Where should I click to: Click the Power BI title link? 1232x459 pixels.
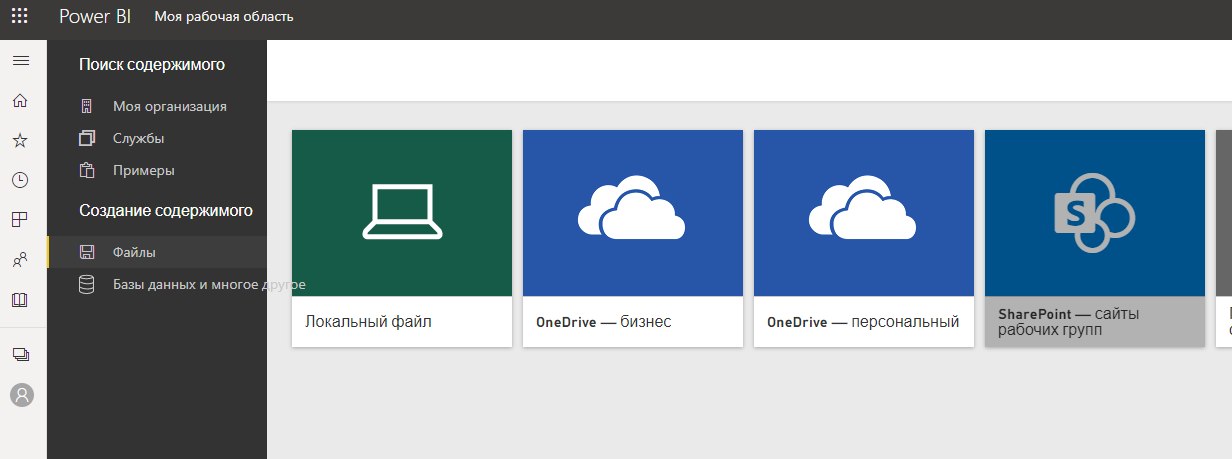click(x=95, y=17)
